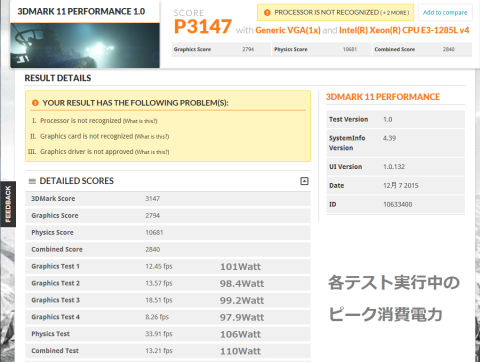480x362 pixels.
Task: Click the 106Watt annotation
Action: (x=240, y=334)
